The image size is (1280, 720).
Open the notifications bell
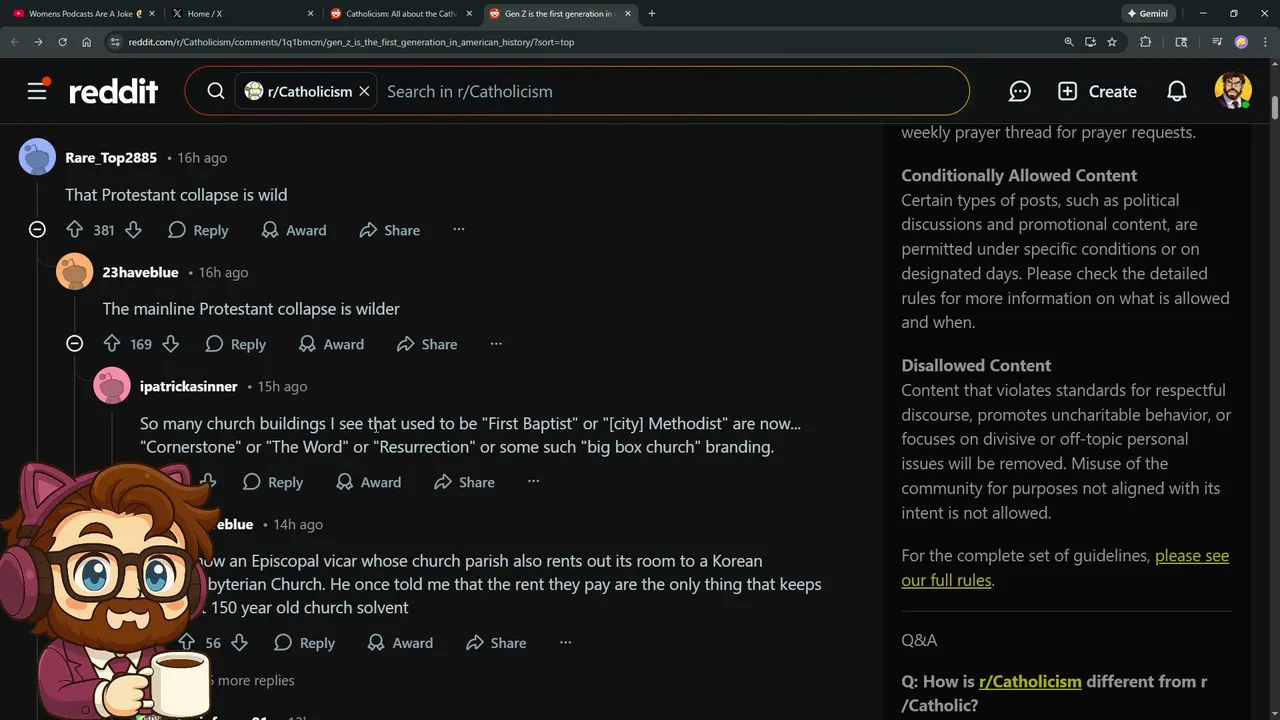tap(1177, 91)
